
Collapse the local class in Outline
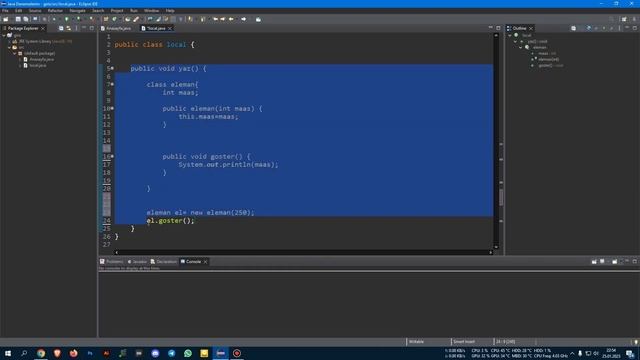point(510,36)
